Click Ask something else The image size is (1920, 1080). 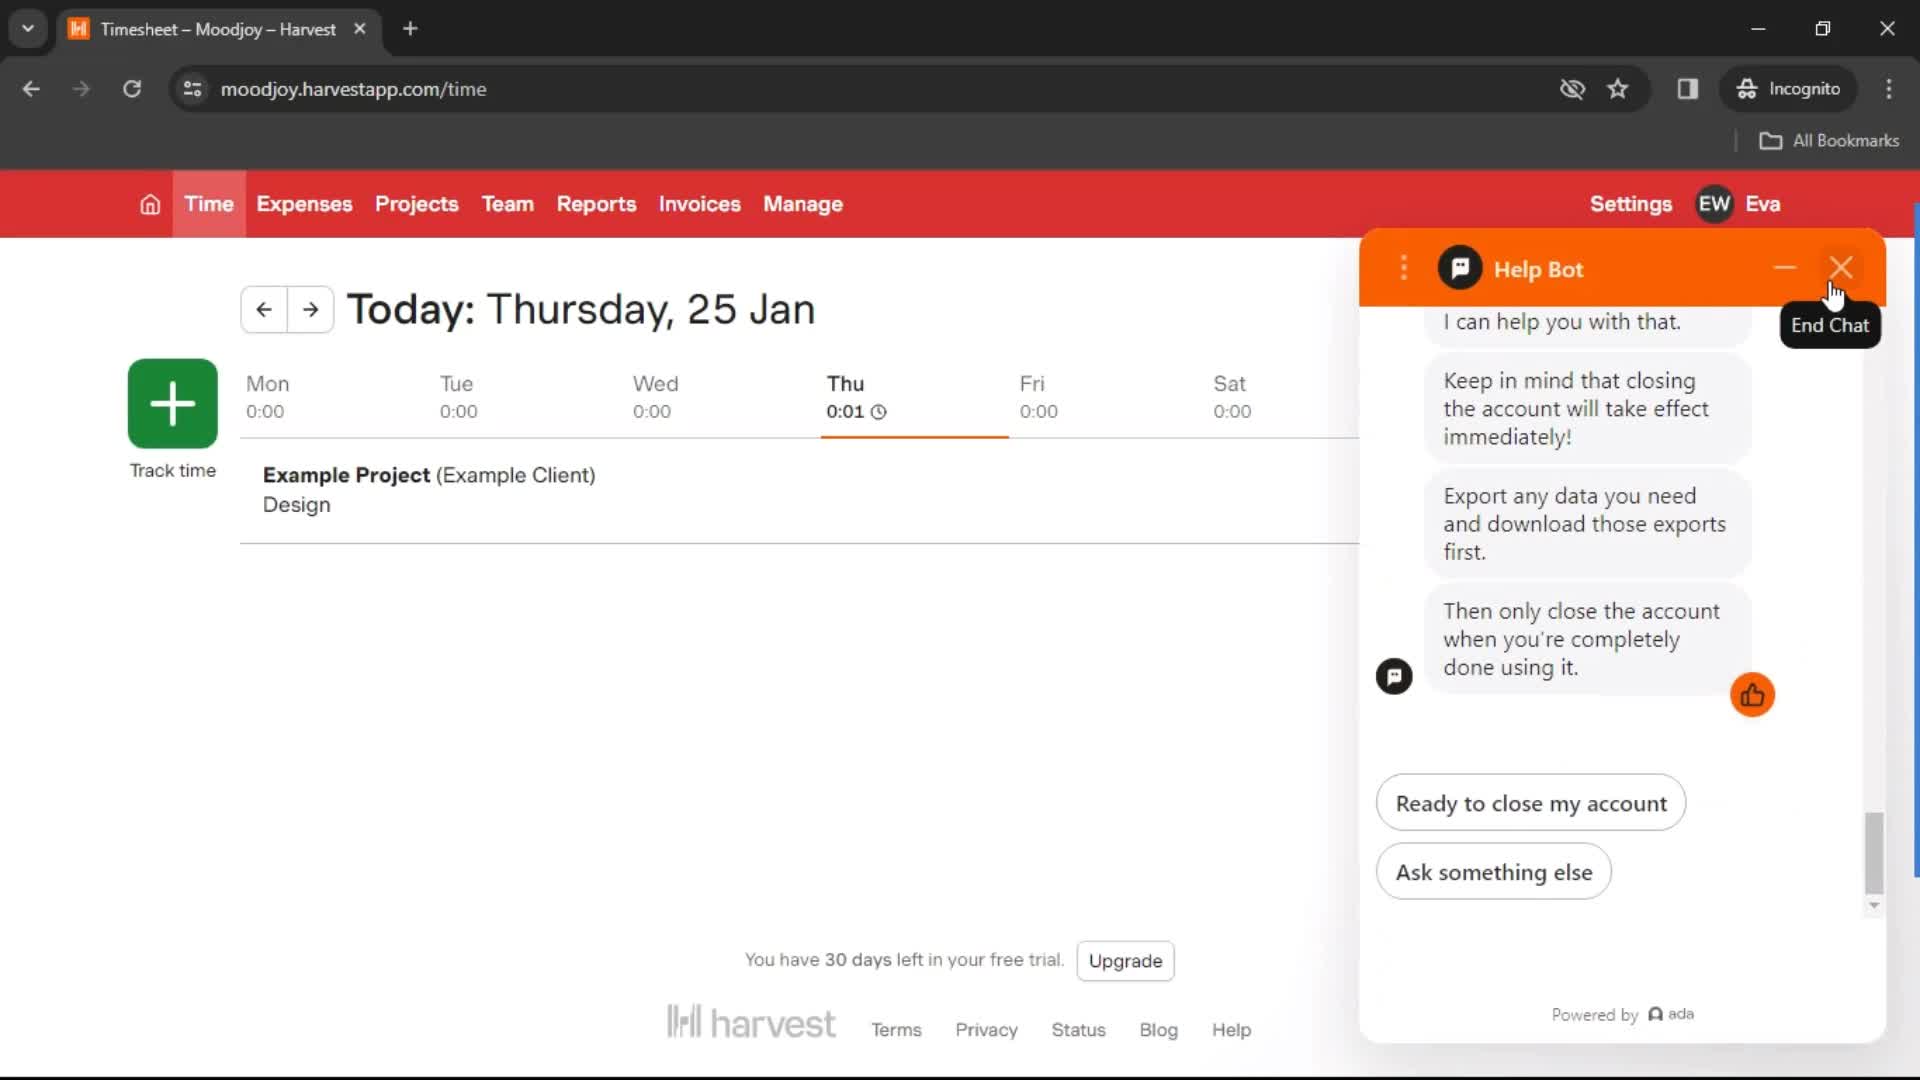(1494, 872)
